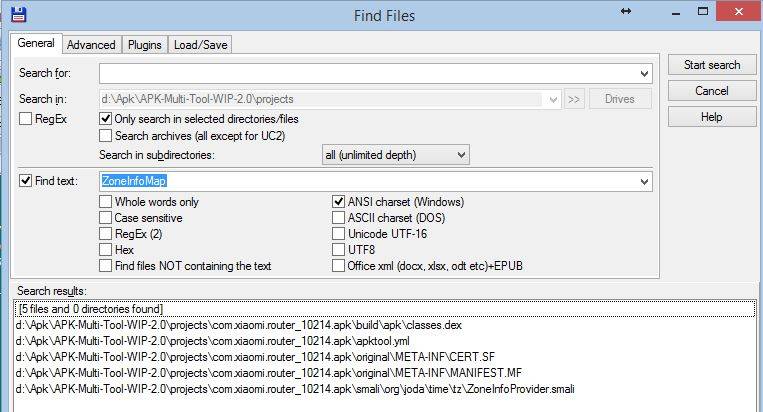The width and height of the screenshot is (763, 412).
Task: Toggle Only search in selected directories/files
Action: point(106,119)
